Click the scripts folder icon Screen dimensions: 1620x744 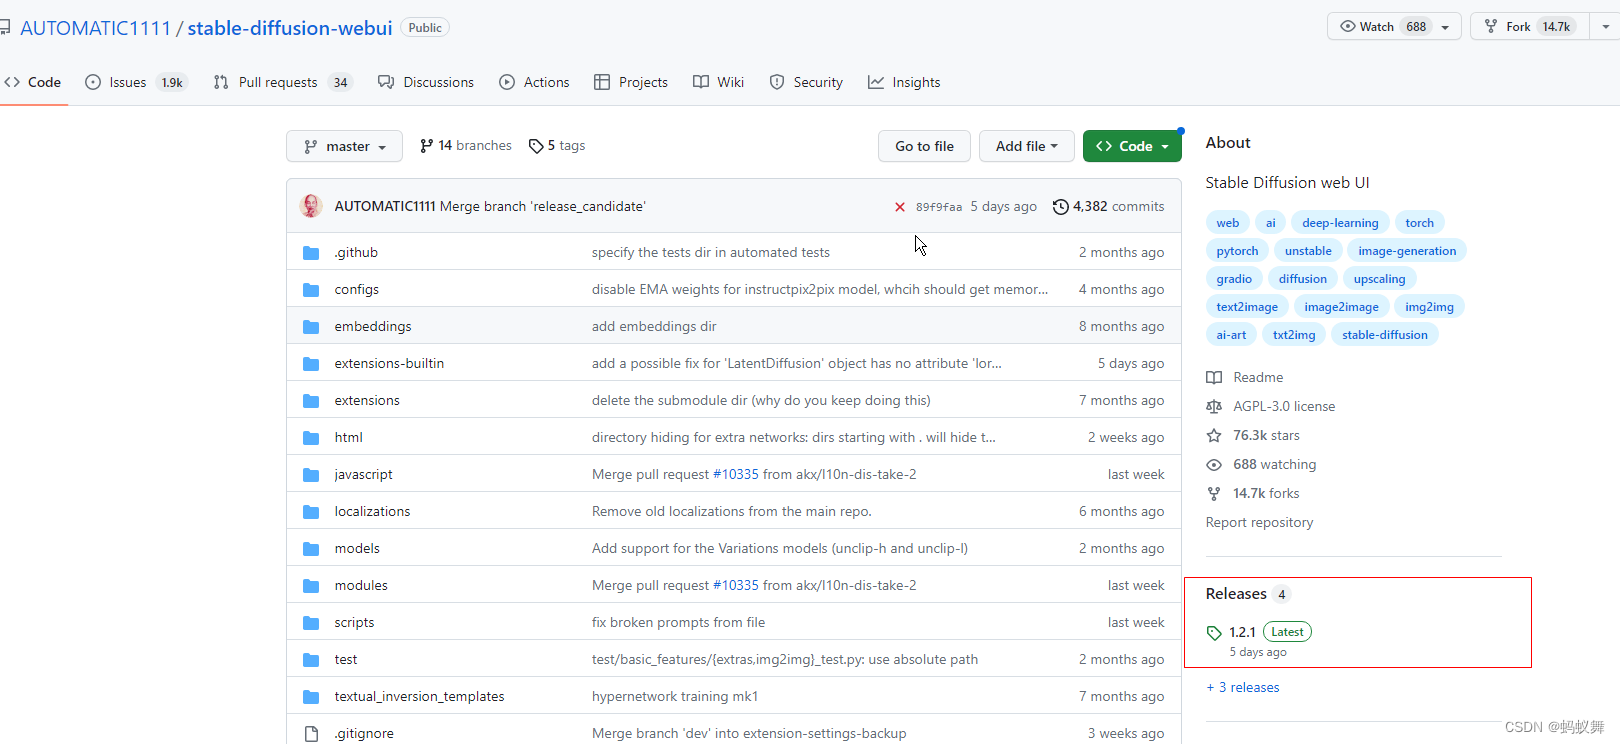311,623
